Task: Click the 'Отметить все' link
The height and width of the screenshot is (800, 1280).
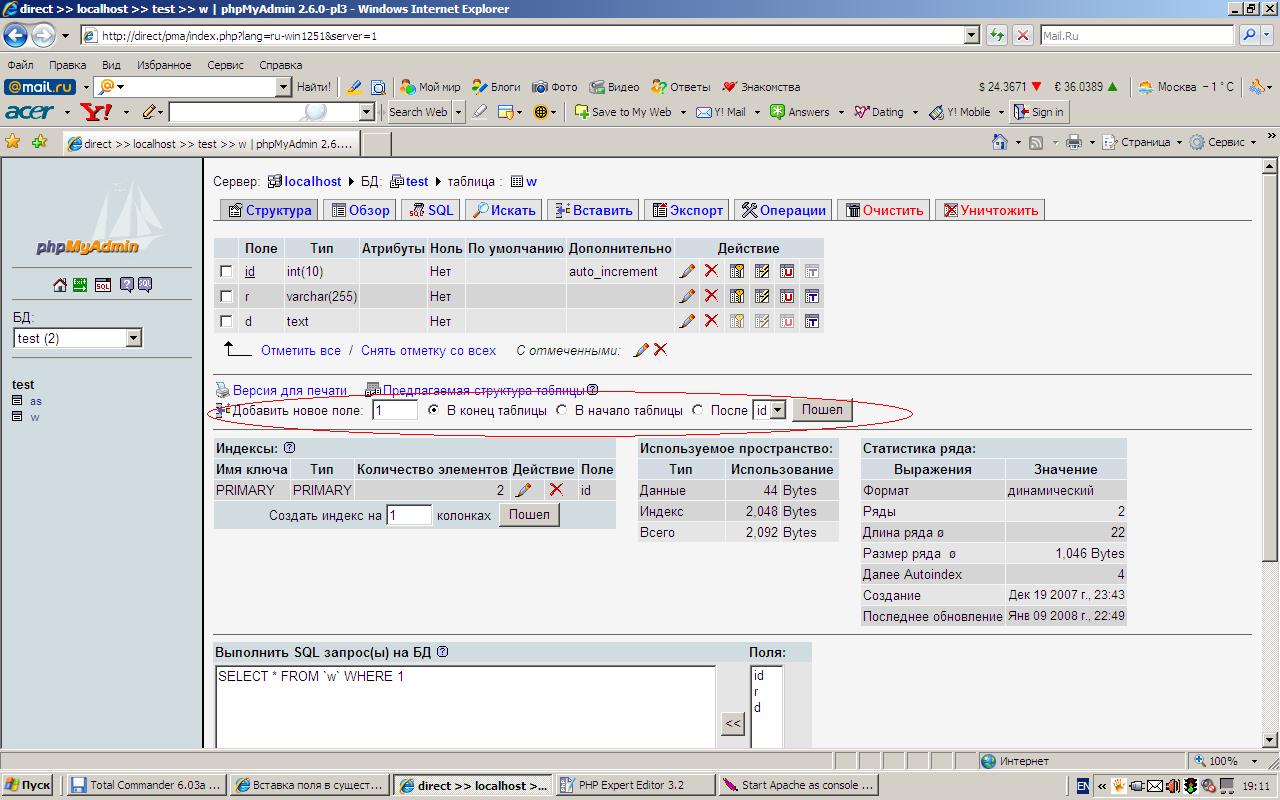Action: click(x=301, y=351)
